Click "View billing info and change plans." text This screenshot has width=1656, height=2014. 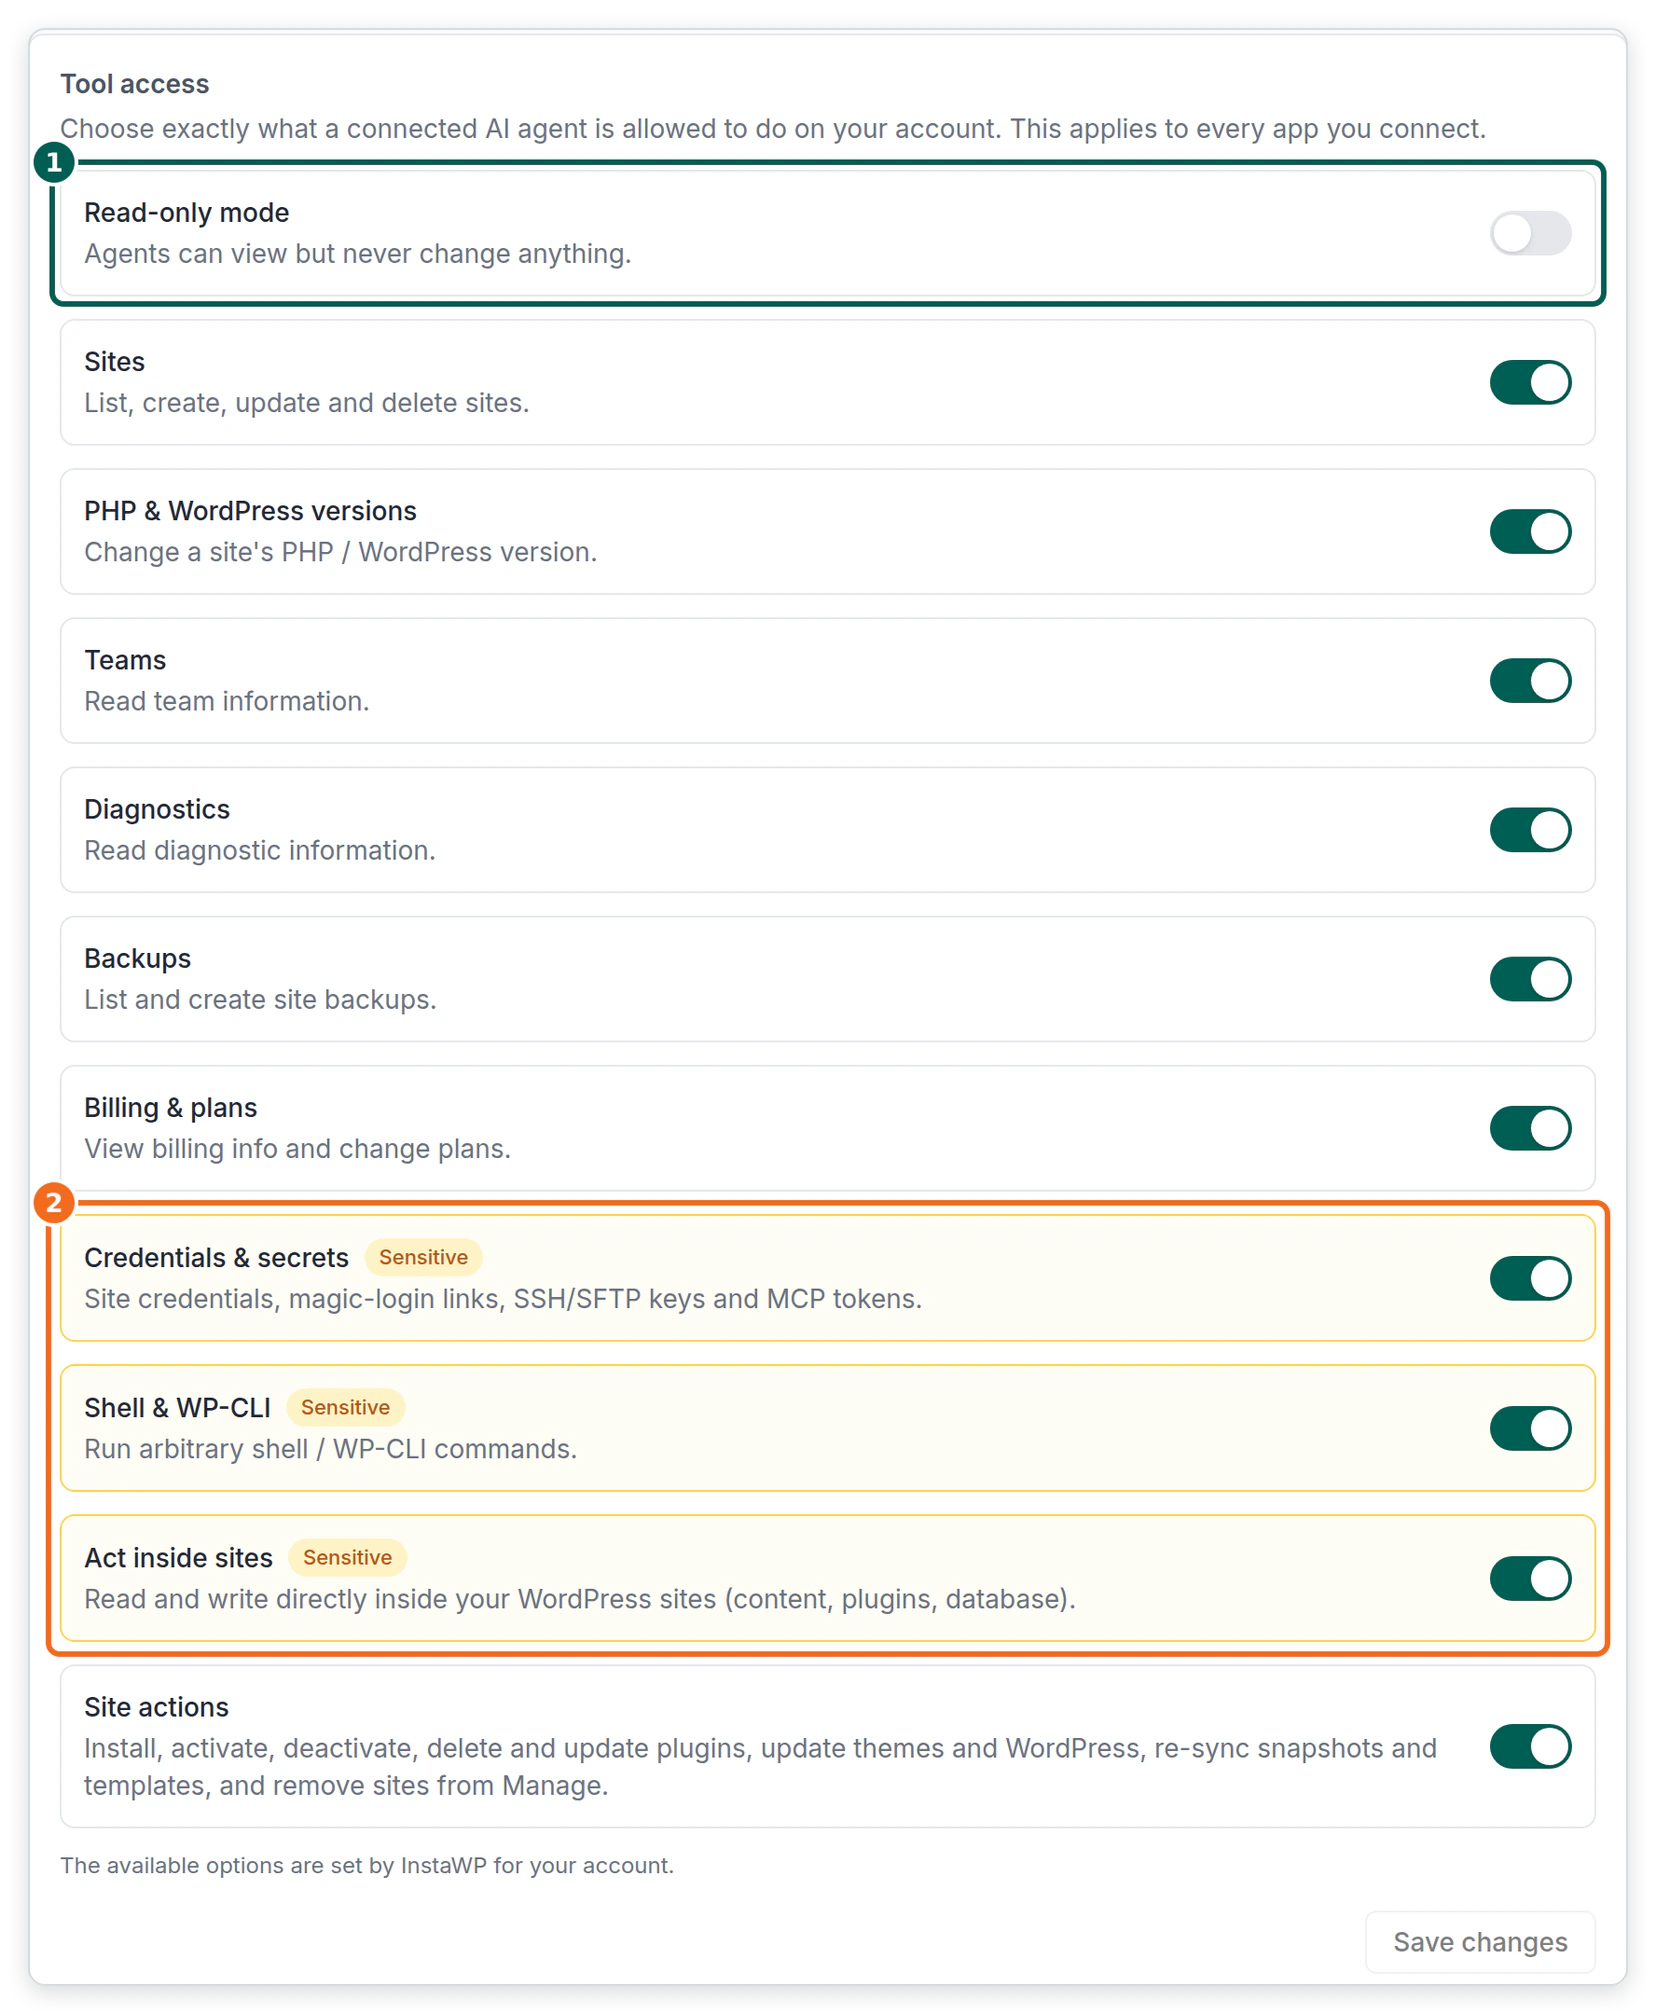tap(297, 1149)
